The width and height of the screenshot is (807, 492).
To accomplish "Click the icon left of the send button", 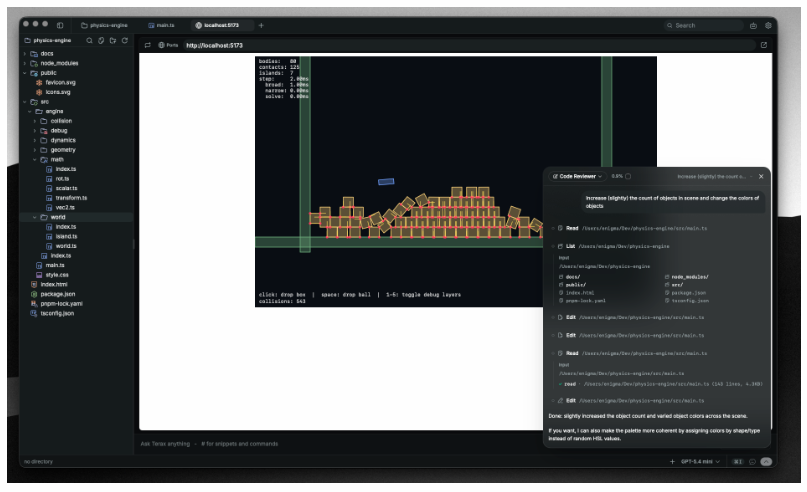I will click(x=752, y=462).
